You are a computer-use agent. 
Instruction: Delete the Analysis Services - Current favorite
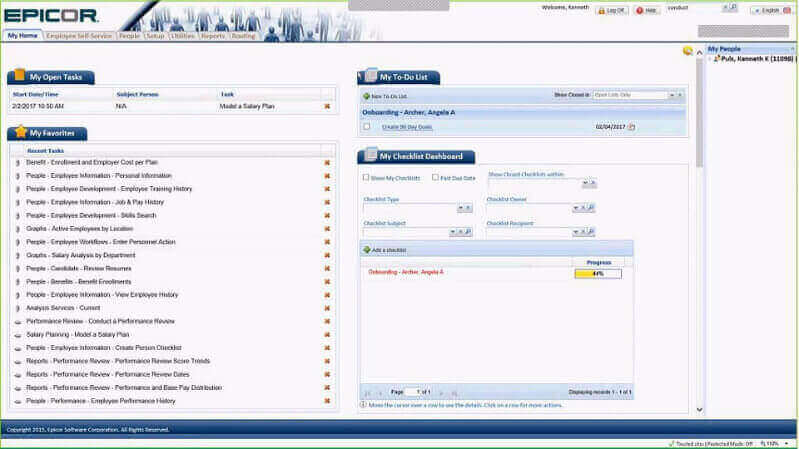pos(327,308)
